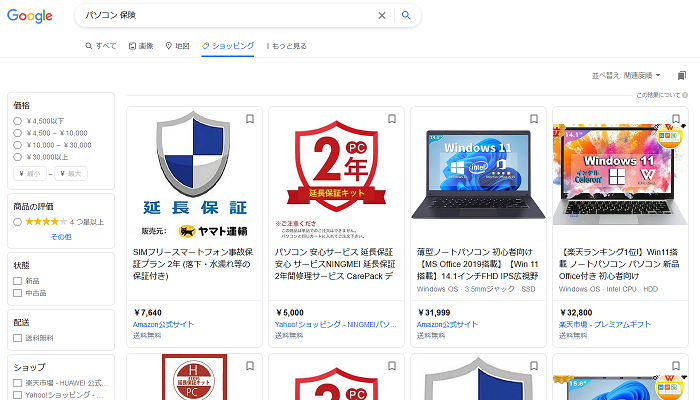Open 楽天ランキング1位 Win11搭載 title
This screenshot has height=400, width=700.
pyautogui.click(x=619, y=264)
